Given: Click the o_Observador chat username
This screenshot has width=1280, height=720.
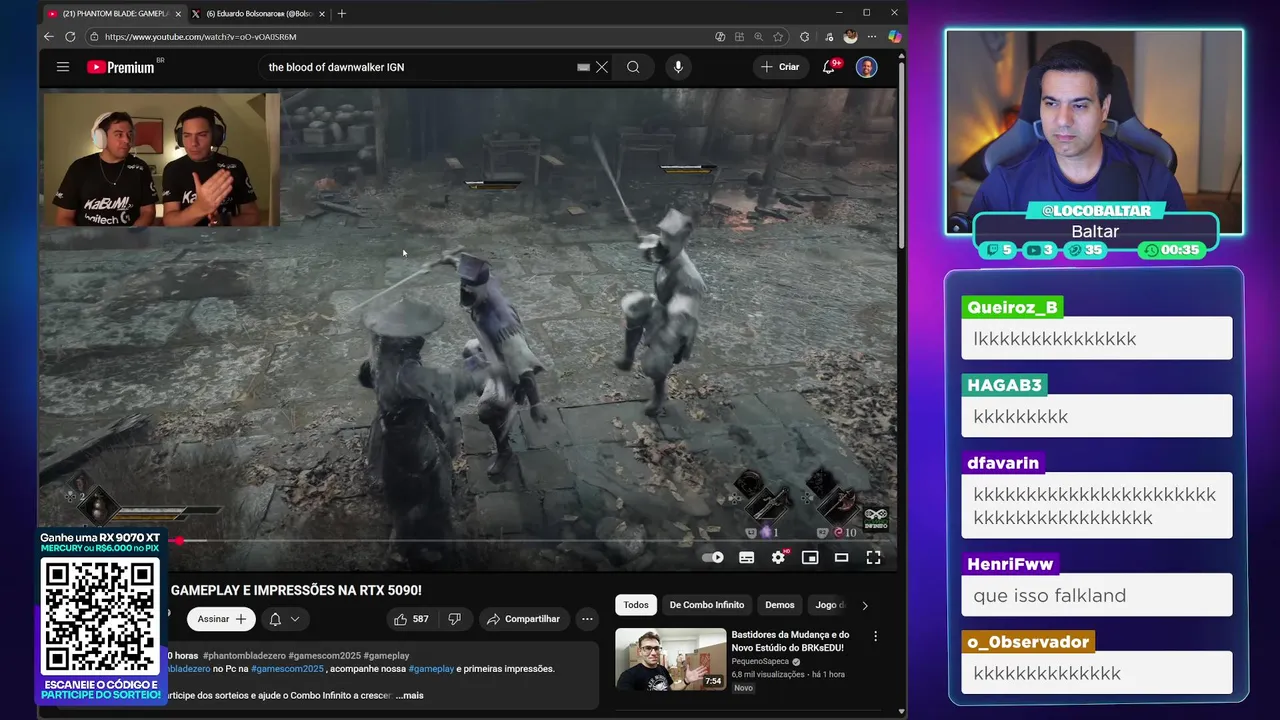Looking at the screenshot, I should coord(1028,642).
